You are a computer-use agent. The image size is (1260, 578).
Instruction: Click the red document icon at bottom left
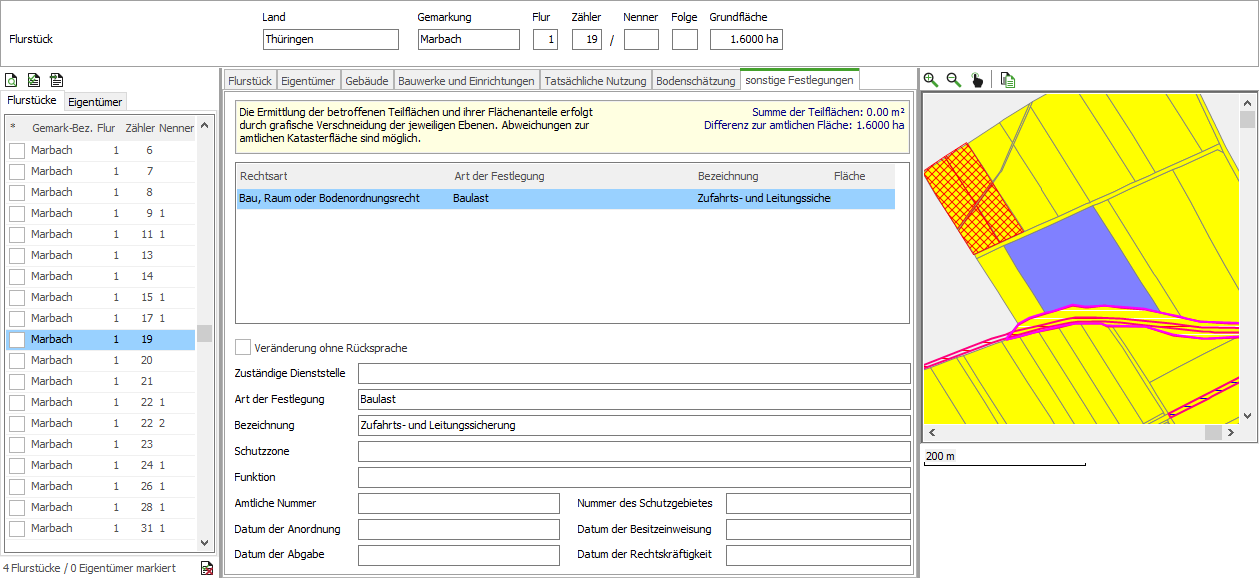pos(207,568)
